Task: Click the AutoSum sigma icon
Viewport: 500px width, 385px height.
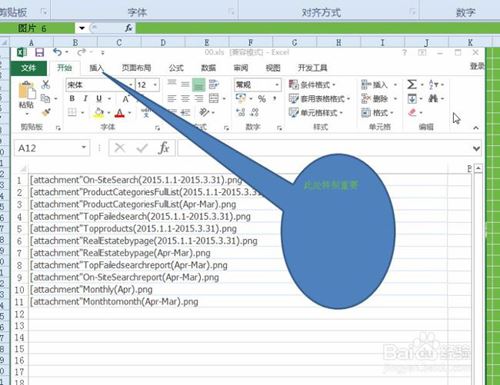Action: [x=412, y=84]
